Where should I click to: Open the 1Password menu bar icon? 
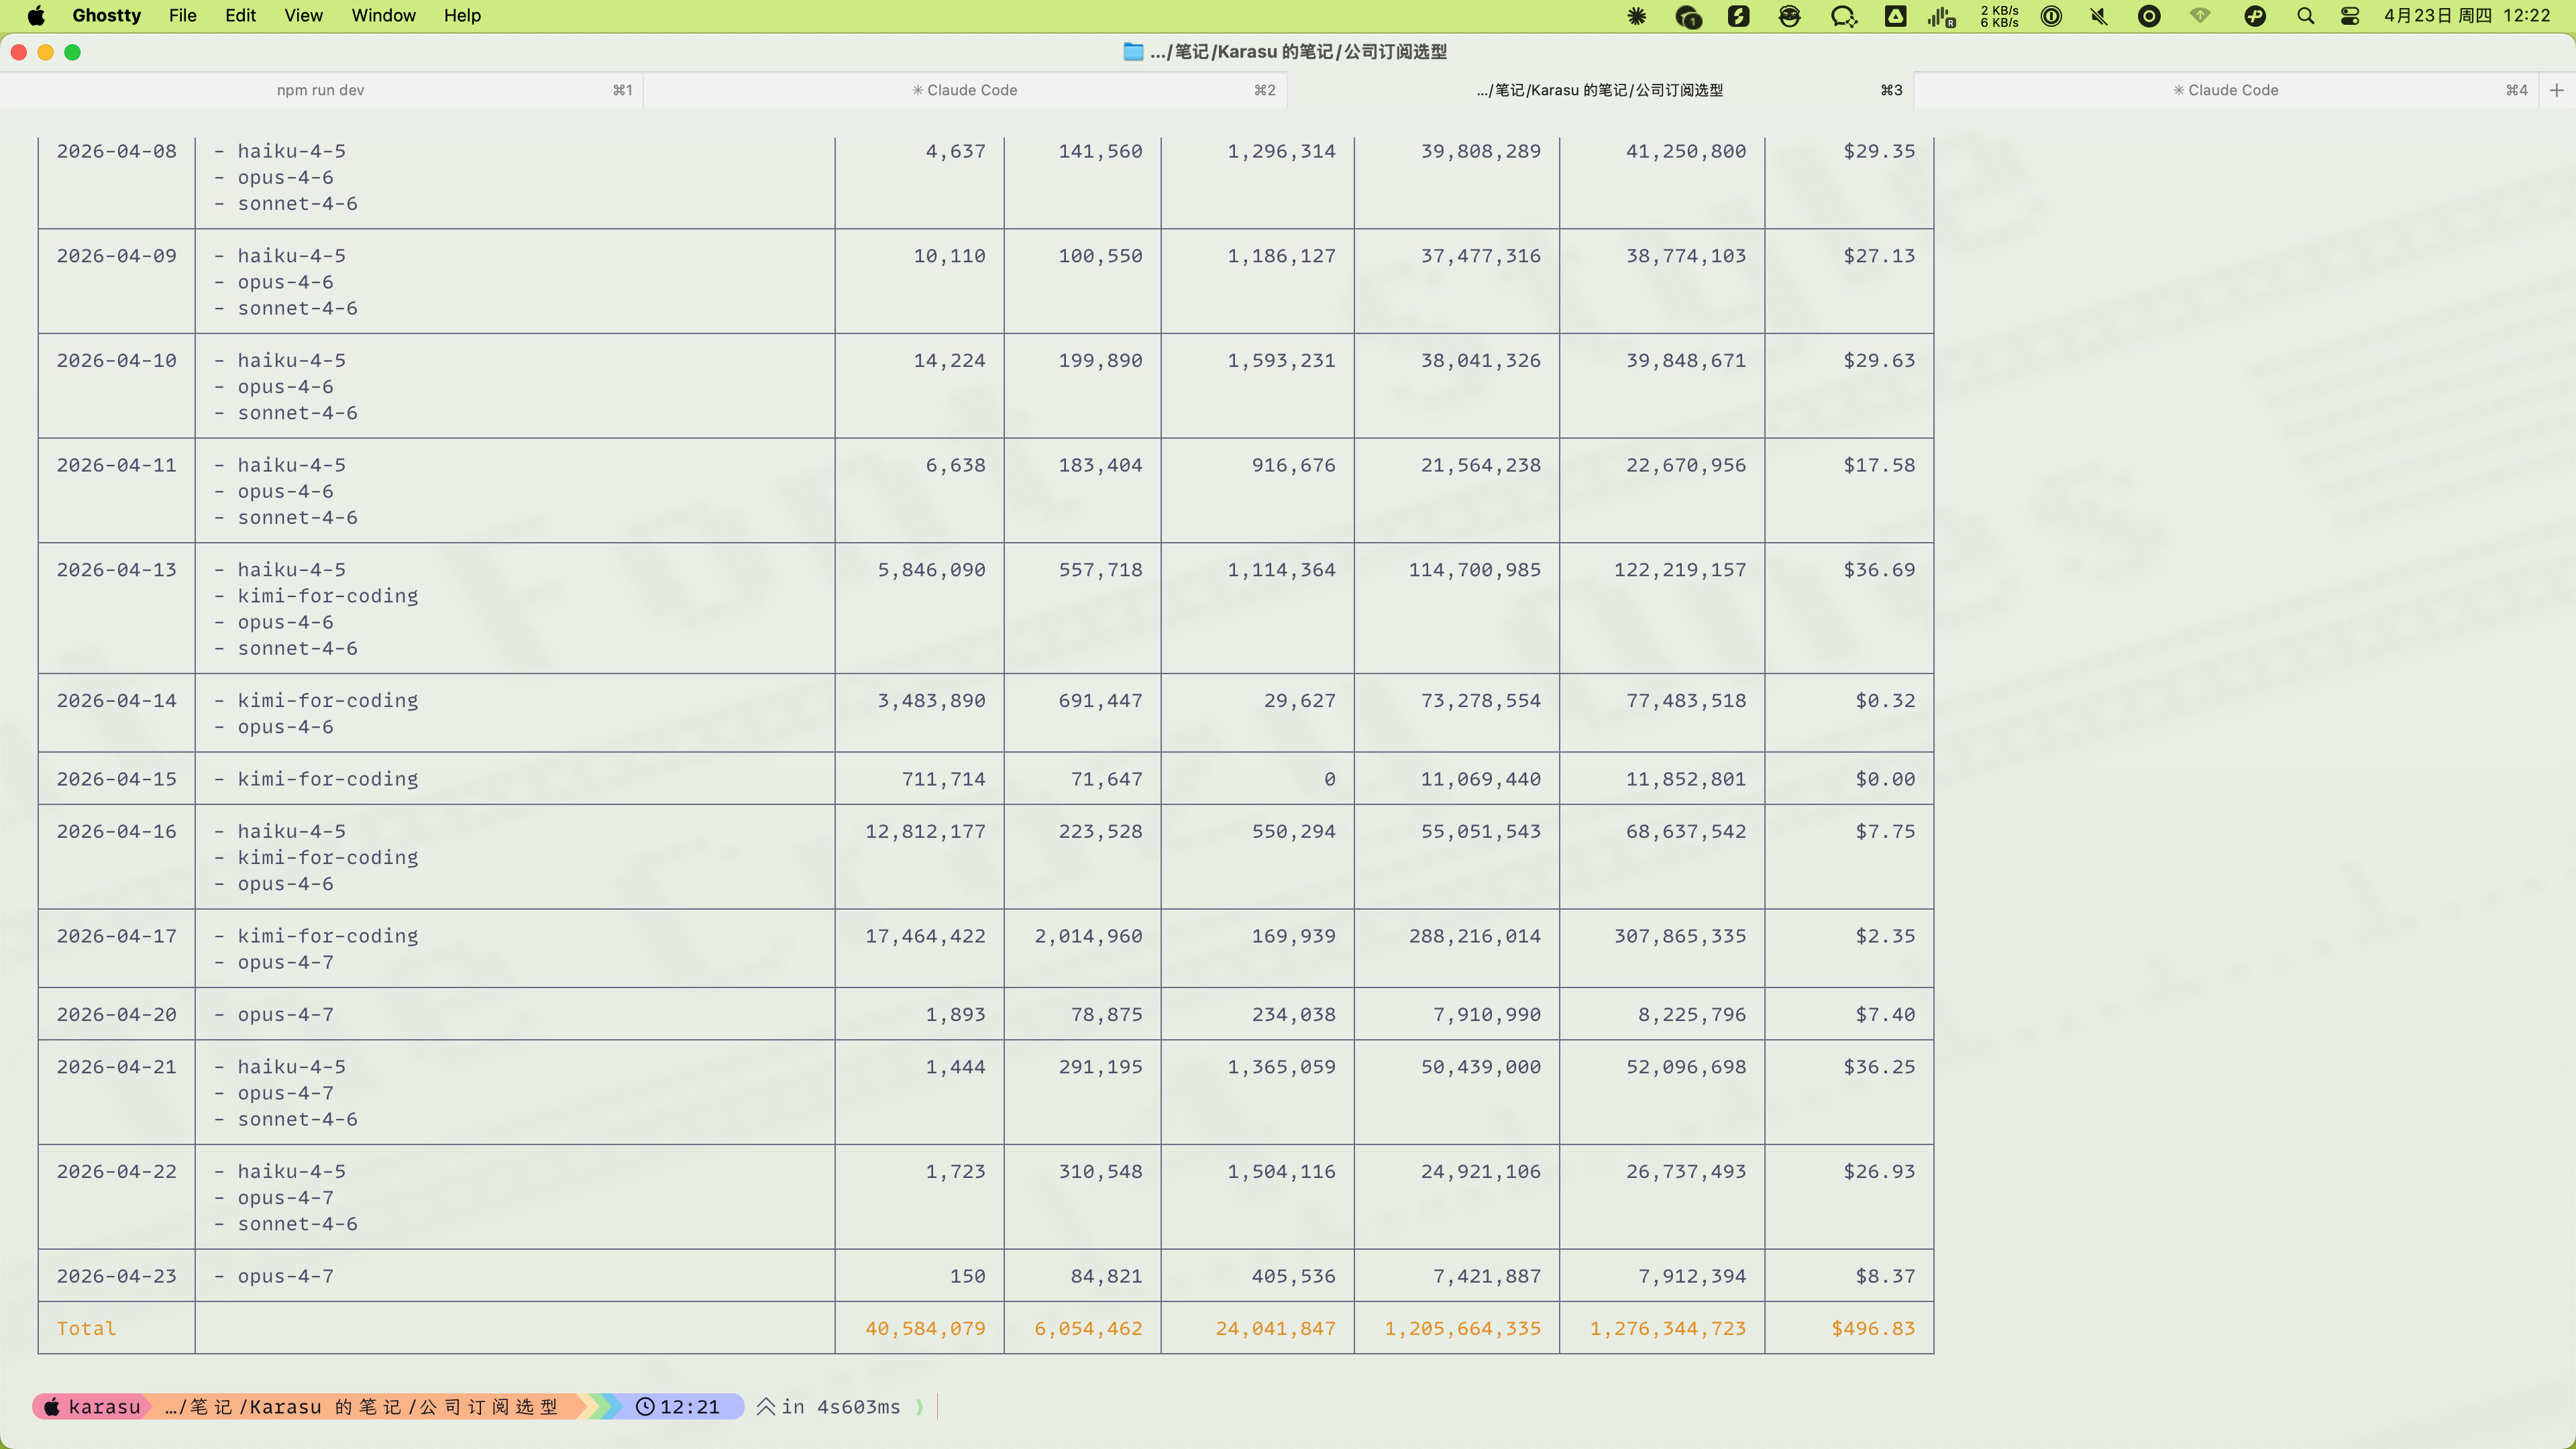click(x=2051, y=16)
